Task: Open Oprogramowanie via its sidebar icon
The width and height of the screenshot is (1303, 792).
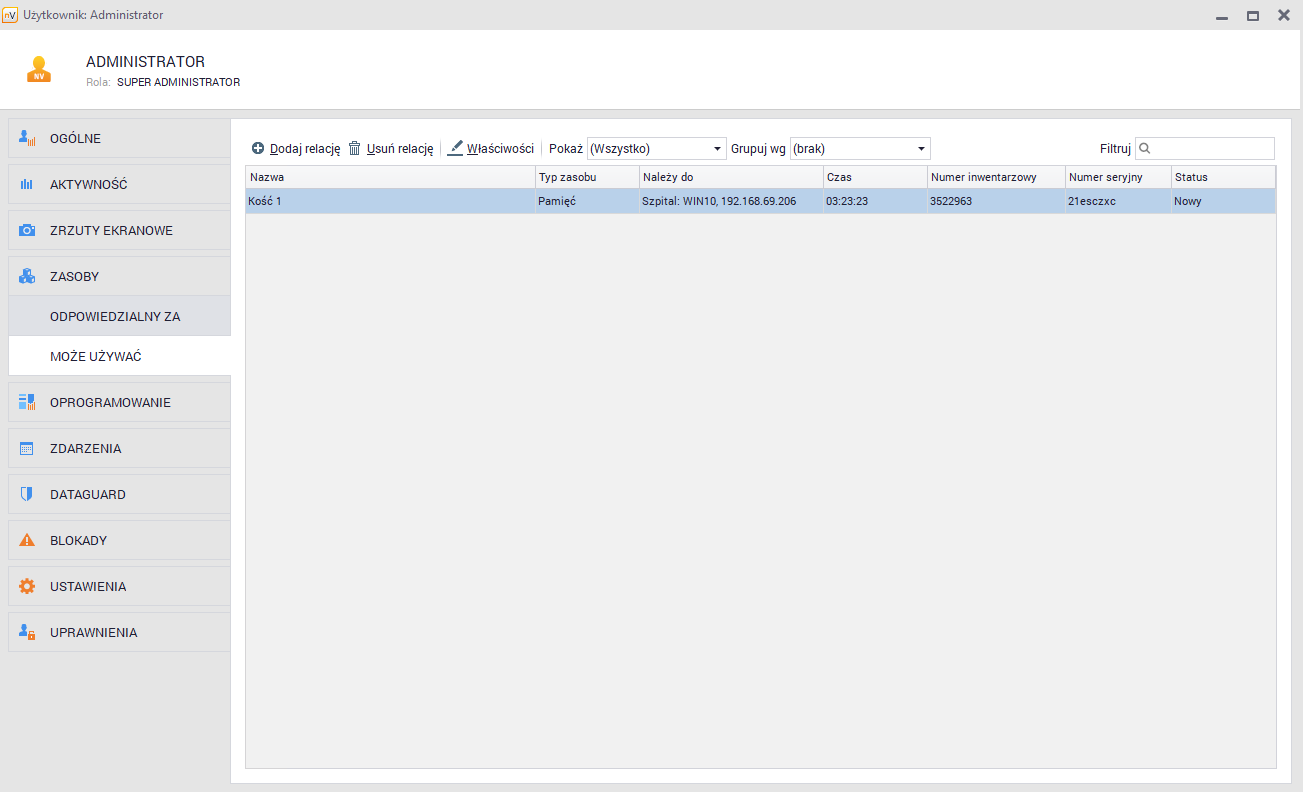Action: click(x=27, y=403)
